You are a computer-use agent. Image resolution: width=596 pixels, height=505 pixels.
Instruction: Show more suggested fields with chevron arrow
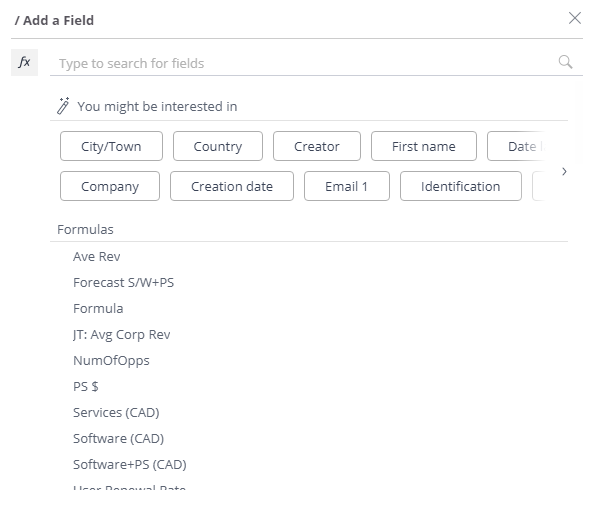point(564,172)
